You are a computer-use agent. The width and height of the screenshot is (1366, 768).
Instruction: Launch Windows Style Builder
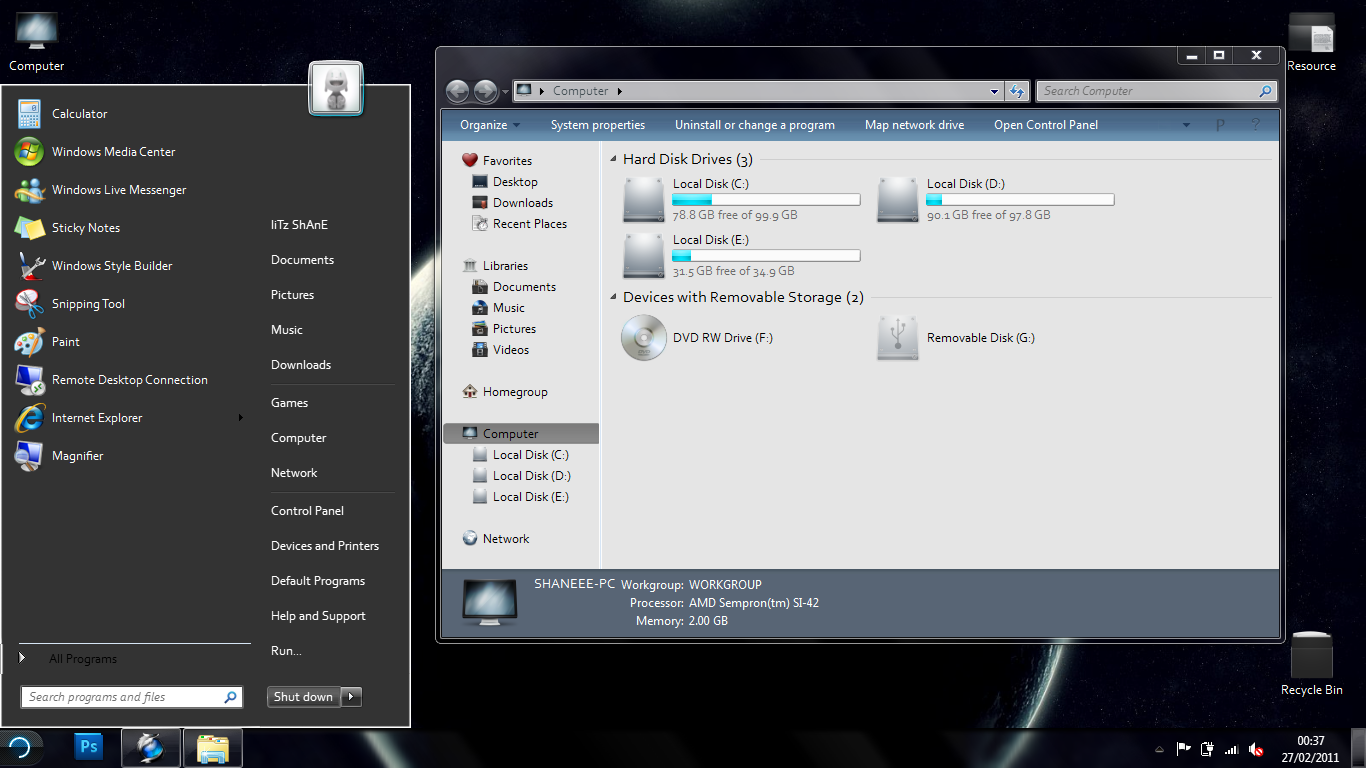[x=126, y=266]
